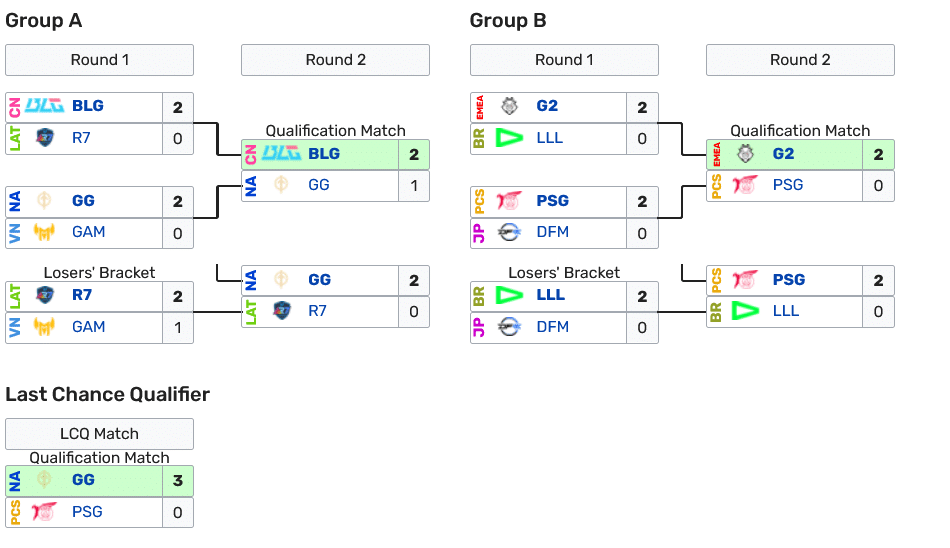Click the LLL logo in the Round 1 match against G2

click(x=510, y=138)
